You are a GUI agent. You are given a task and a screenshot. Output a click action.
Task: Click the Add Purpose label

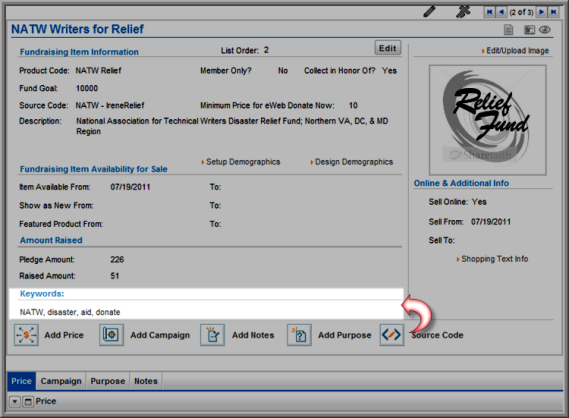(345, 335)
